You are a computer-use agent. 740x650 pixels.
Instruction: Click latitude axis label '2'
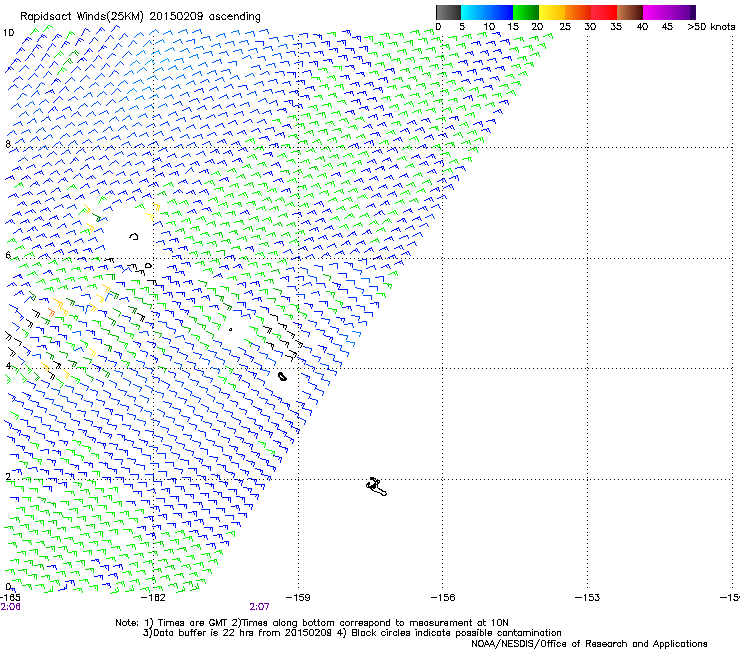click(x=8, y=476)
